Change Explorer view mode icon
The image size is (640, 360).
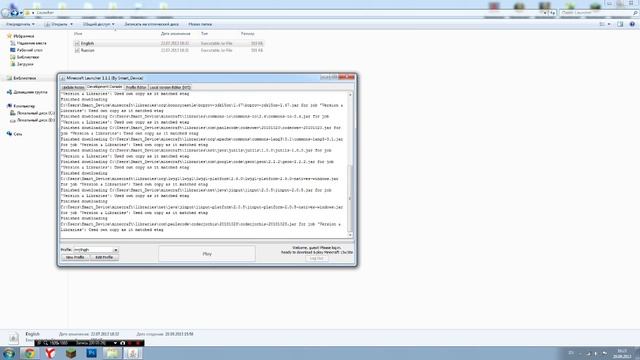pyautogui.click(x=602, y=24)
